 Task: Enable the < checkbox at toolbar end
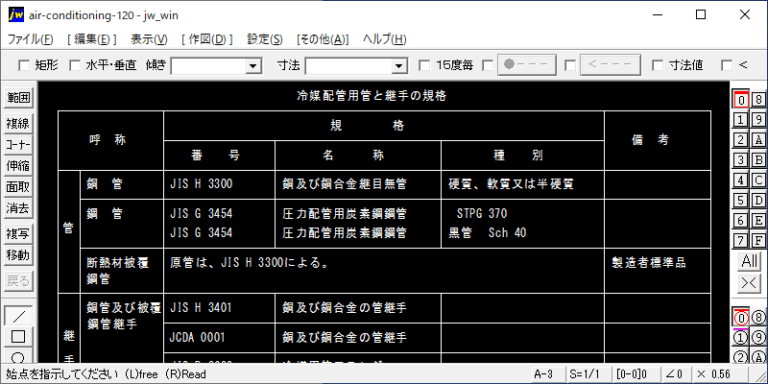point(727,65)
